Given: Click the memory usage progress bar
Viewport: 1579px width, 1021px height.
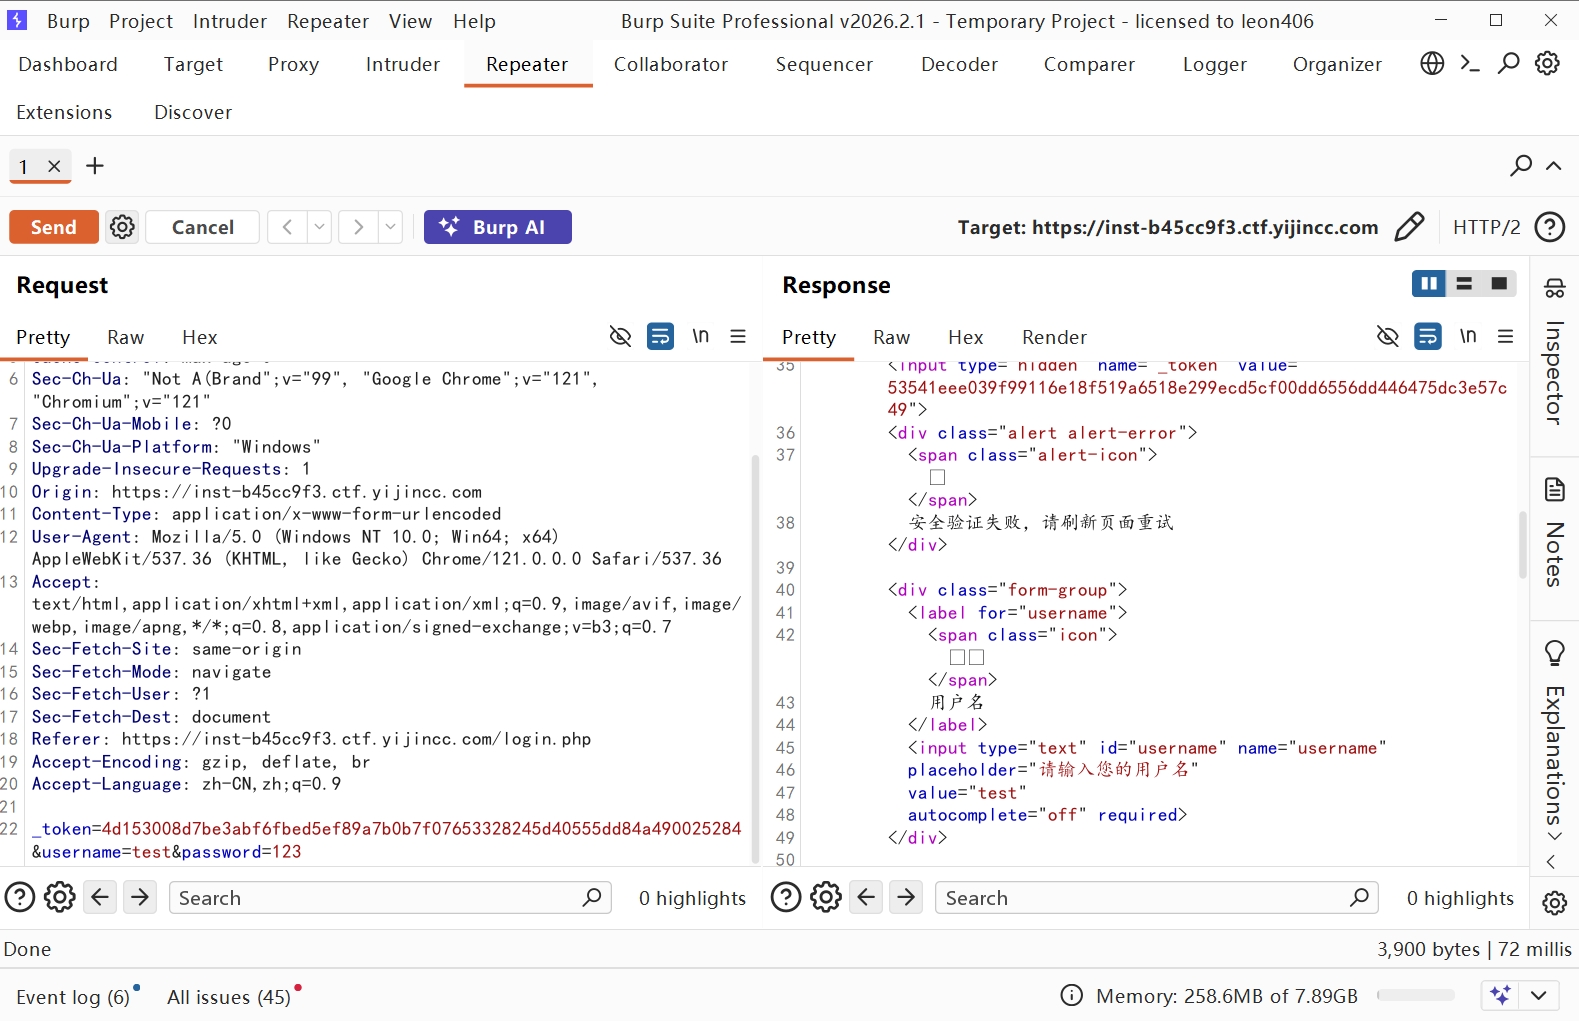Looking at the screenshot, I should (1415, 996).
